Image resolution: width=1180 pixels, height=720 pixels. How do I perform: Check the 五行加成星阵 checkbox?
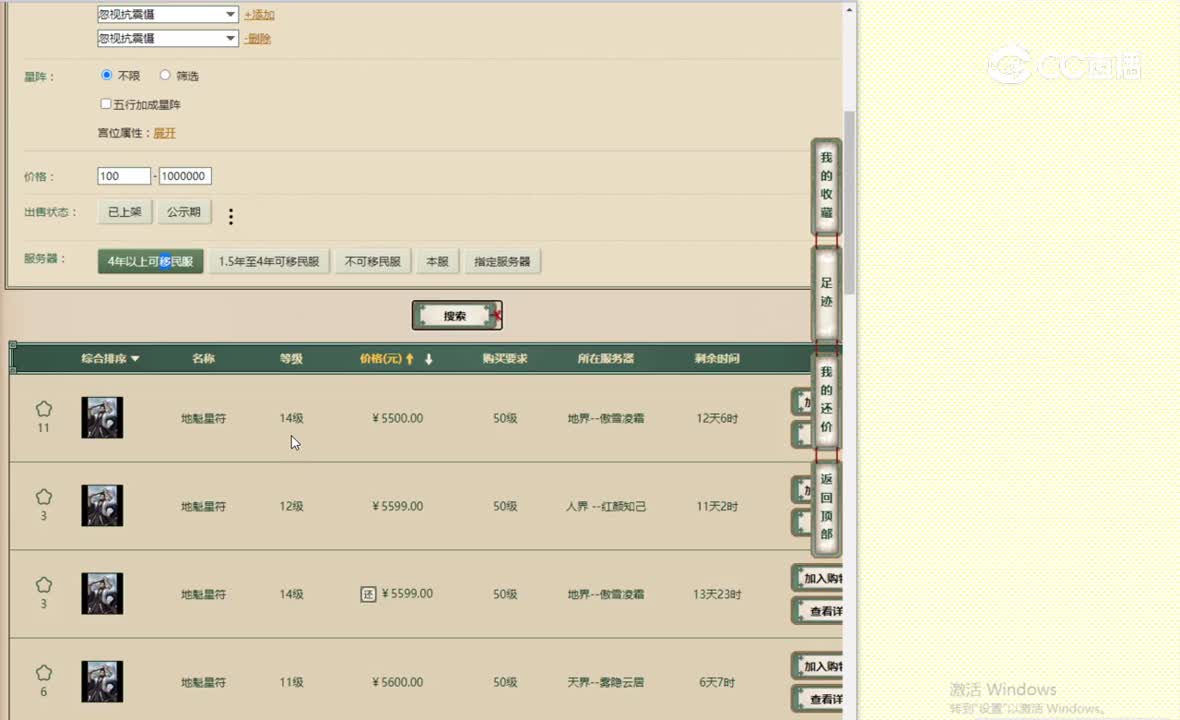(x=106, y=104)
